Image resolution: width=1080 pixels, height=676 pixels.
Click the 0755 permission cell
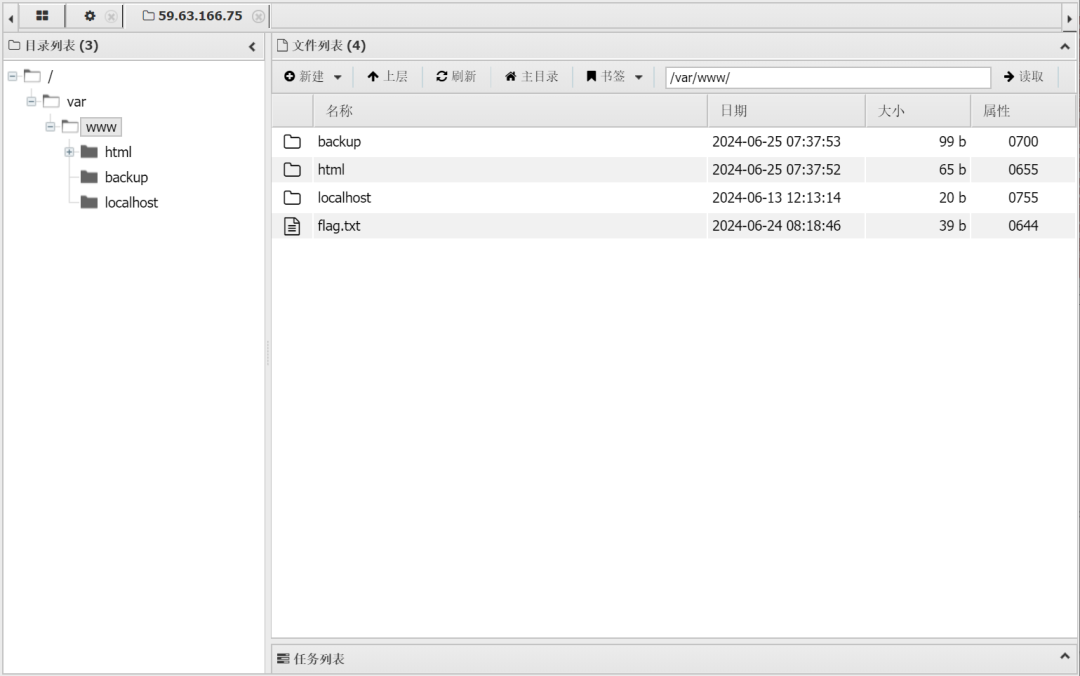pos(1023,198)
